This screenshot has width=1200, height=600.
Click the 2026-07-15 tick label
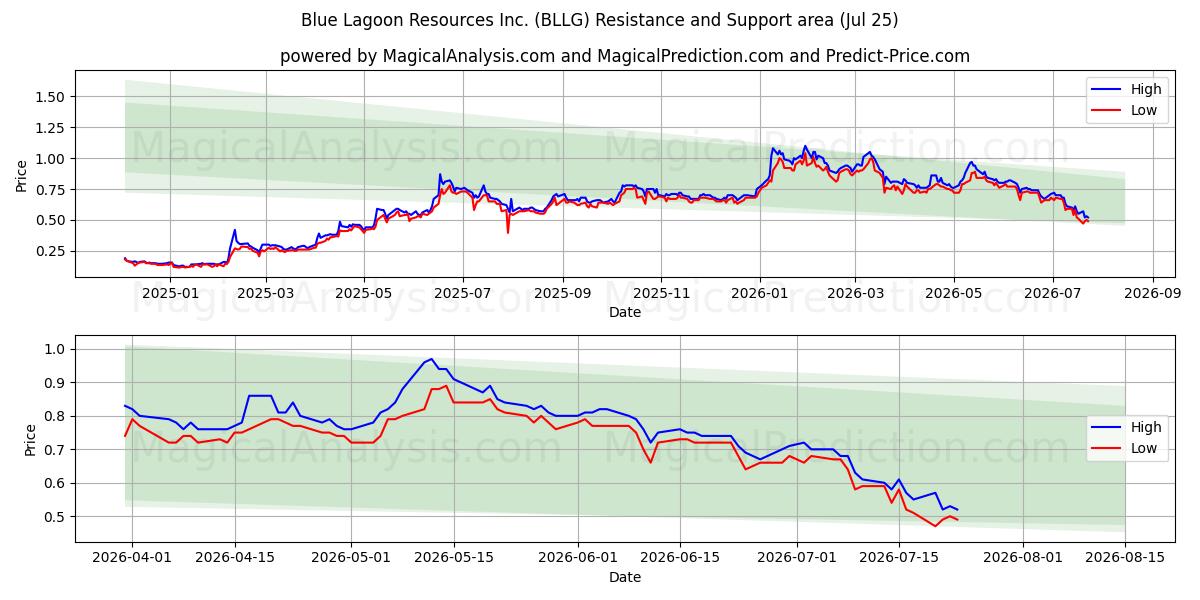(x=900, y=558)
